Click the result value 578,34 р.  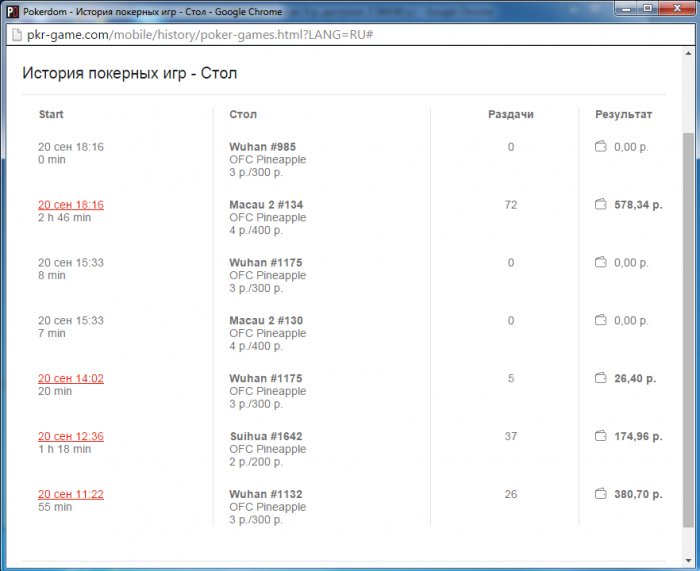[x=638, y=205]
